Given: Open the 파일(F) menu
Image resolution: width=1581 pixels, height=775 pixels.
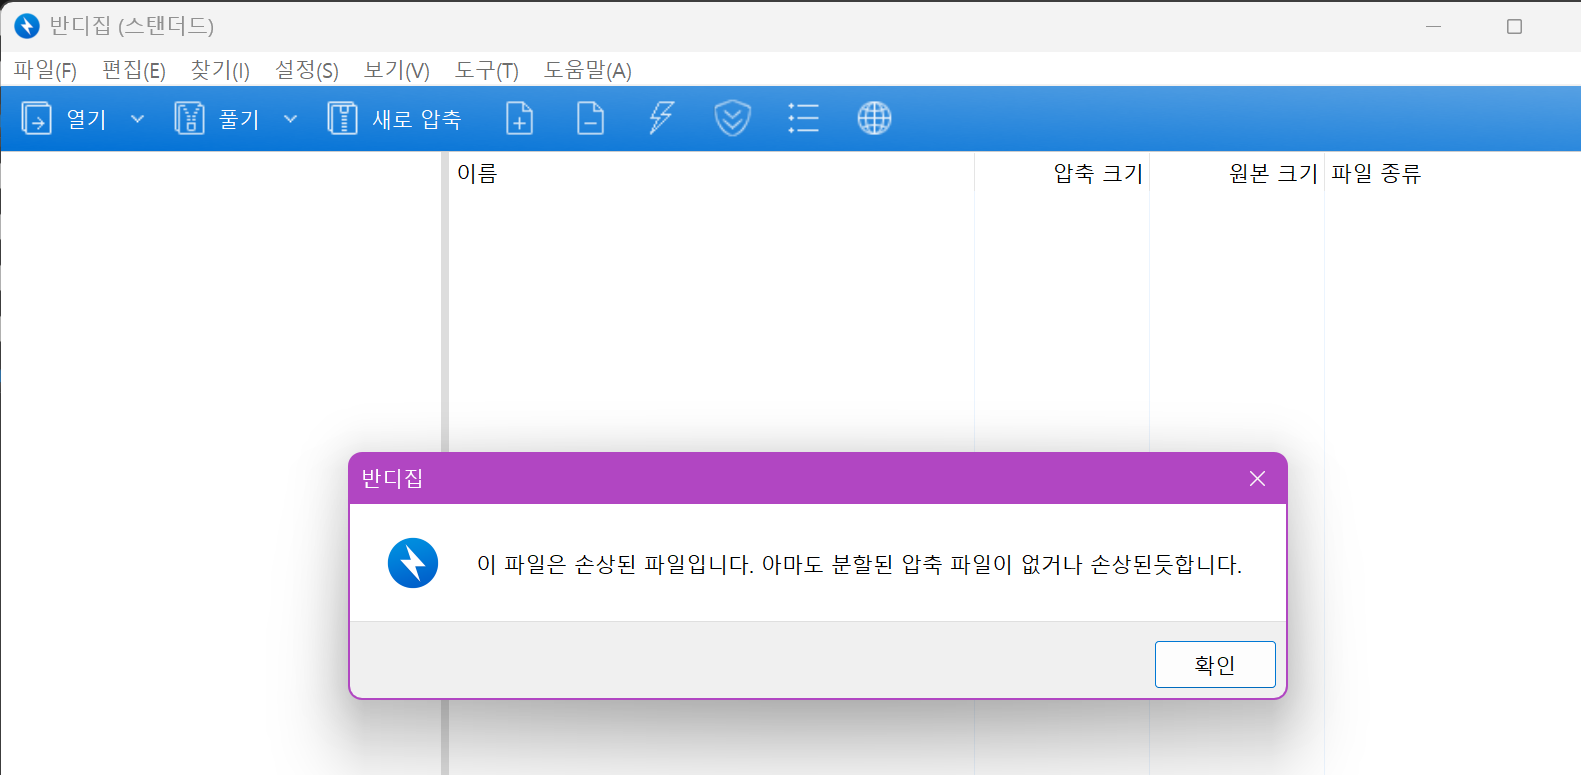Looking at the screenshot, I should [45, 70].
